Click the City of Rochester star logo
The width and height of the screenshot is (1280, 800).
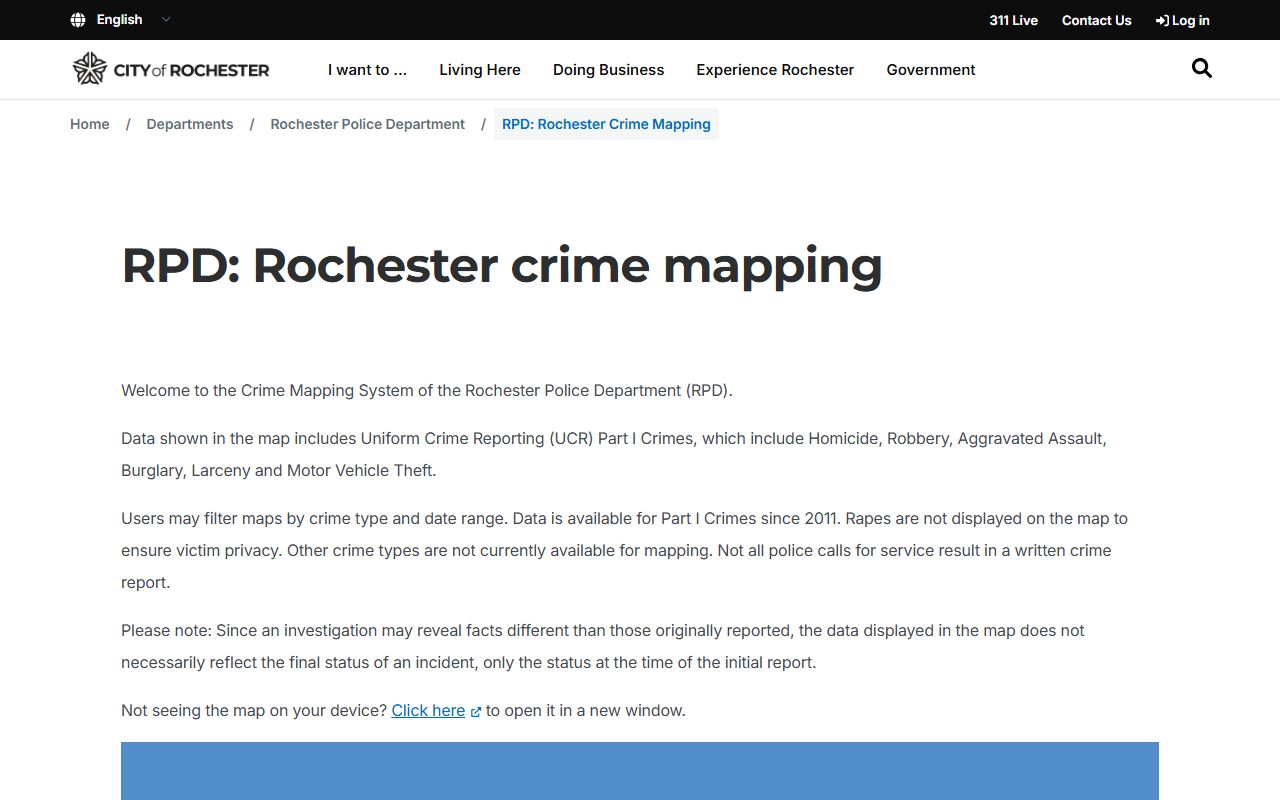(90, 69)
